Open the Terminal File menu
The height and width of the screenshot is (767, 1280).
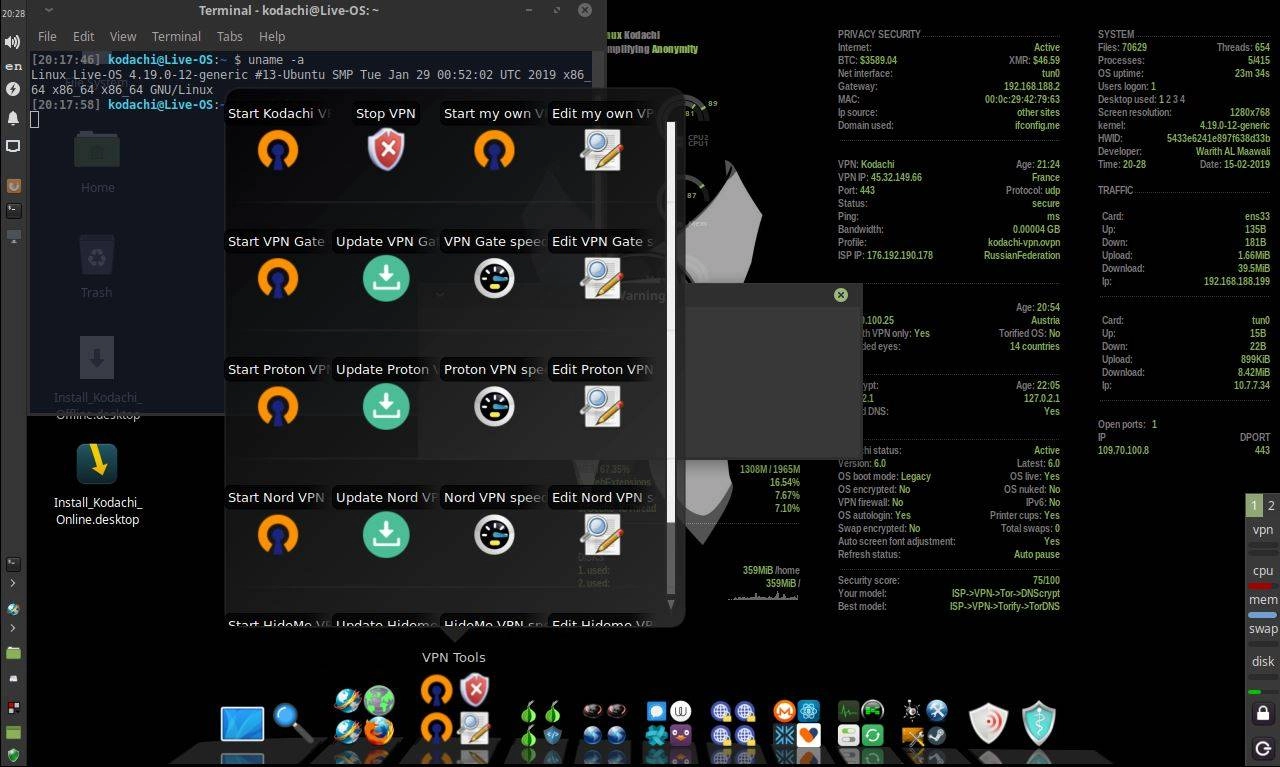(47, 36)
